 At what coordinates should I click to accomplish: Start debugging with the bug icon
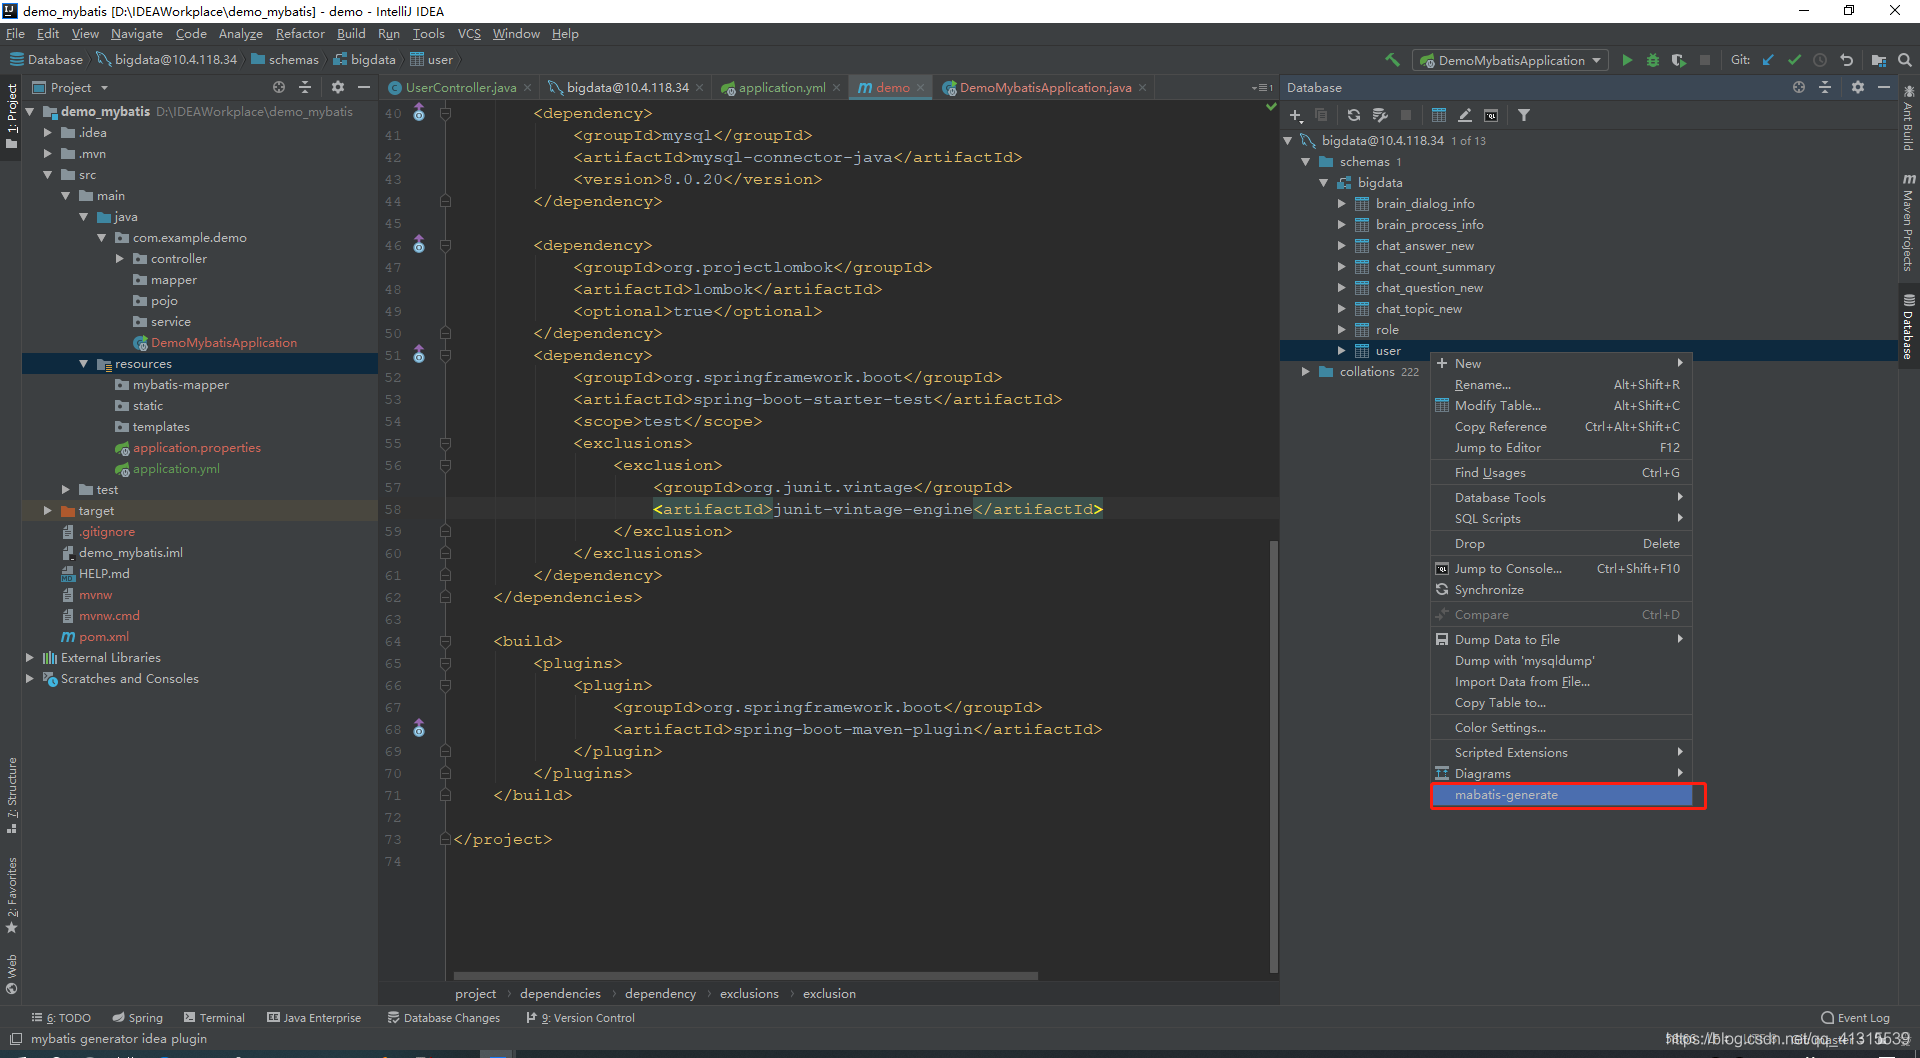(x=1653, y=60)
